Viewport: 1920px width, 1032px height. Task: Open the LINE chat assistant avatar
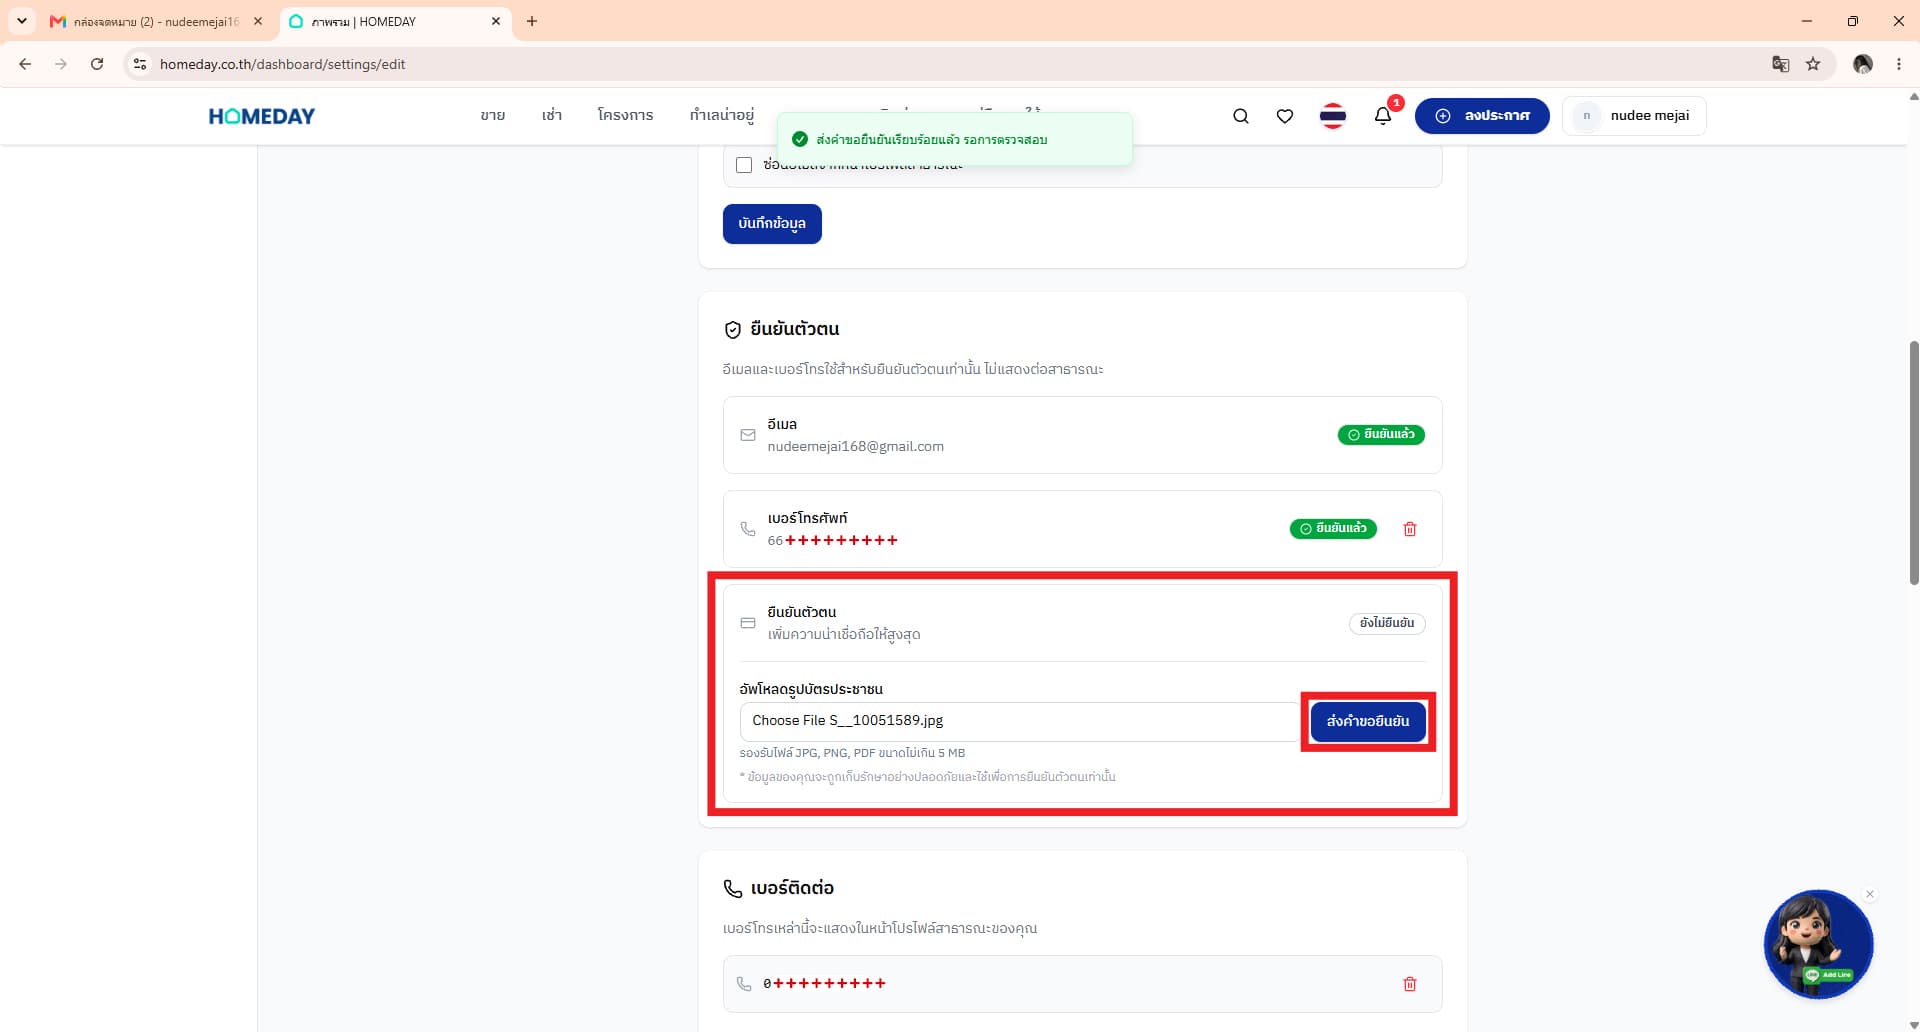(x=1818, y=944)
